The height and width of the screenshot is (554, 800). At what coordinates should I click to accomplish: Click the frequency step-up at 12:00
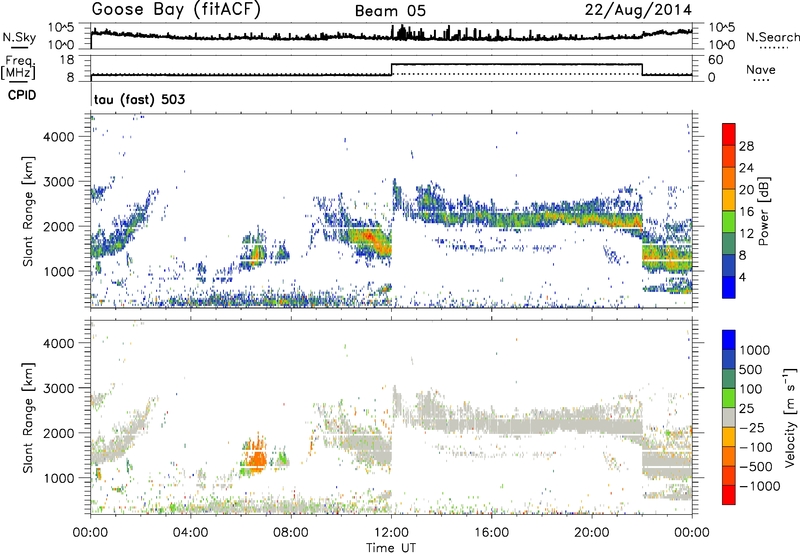pyautogui.click(x=391, y=69)
